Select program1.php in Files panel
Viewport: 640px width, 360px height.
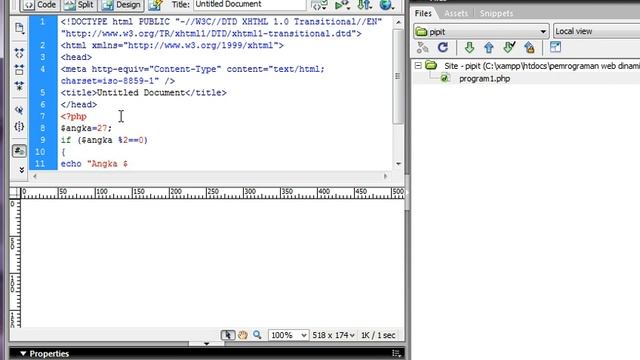coord(484,78)
